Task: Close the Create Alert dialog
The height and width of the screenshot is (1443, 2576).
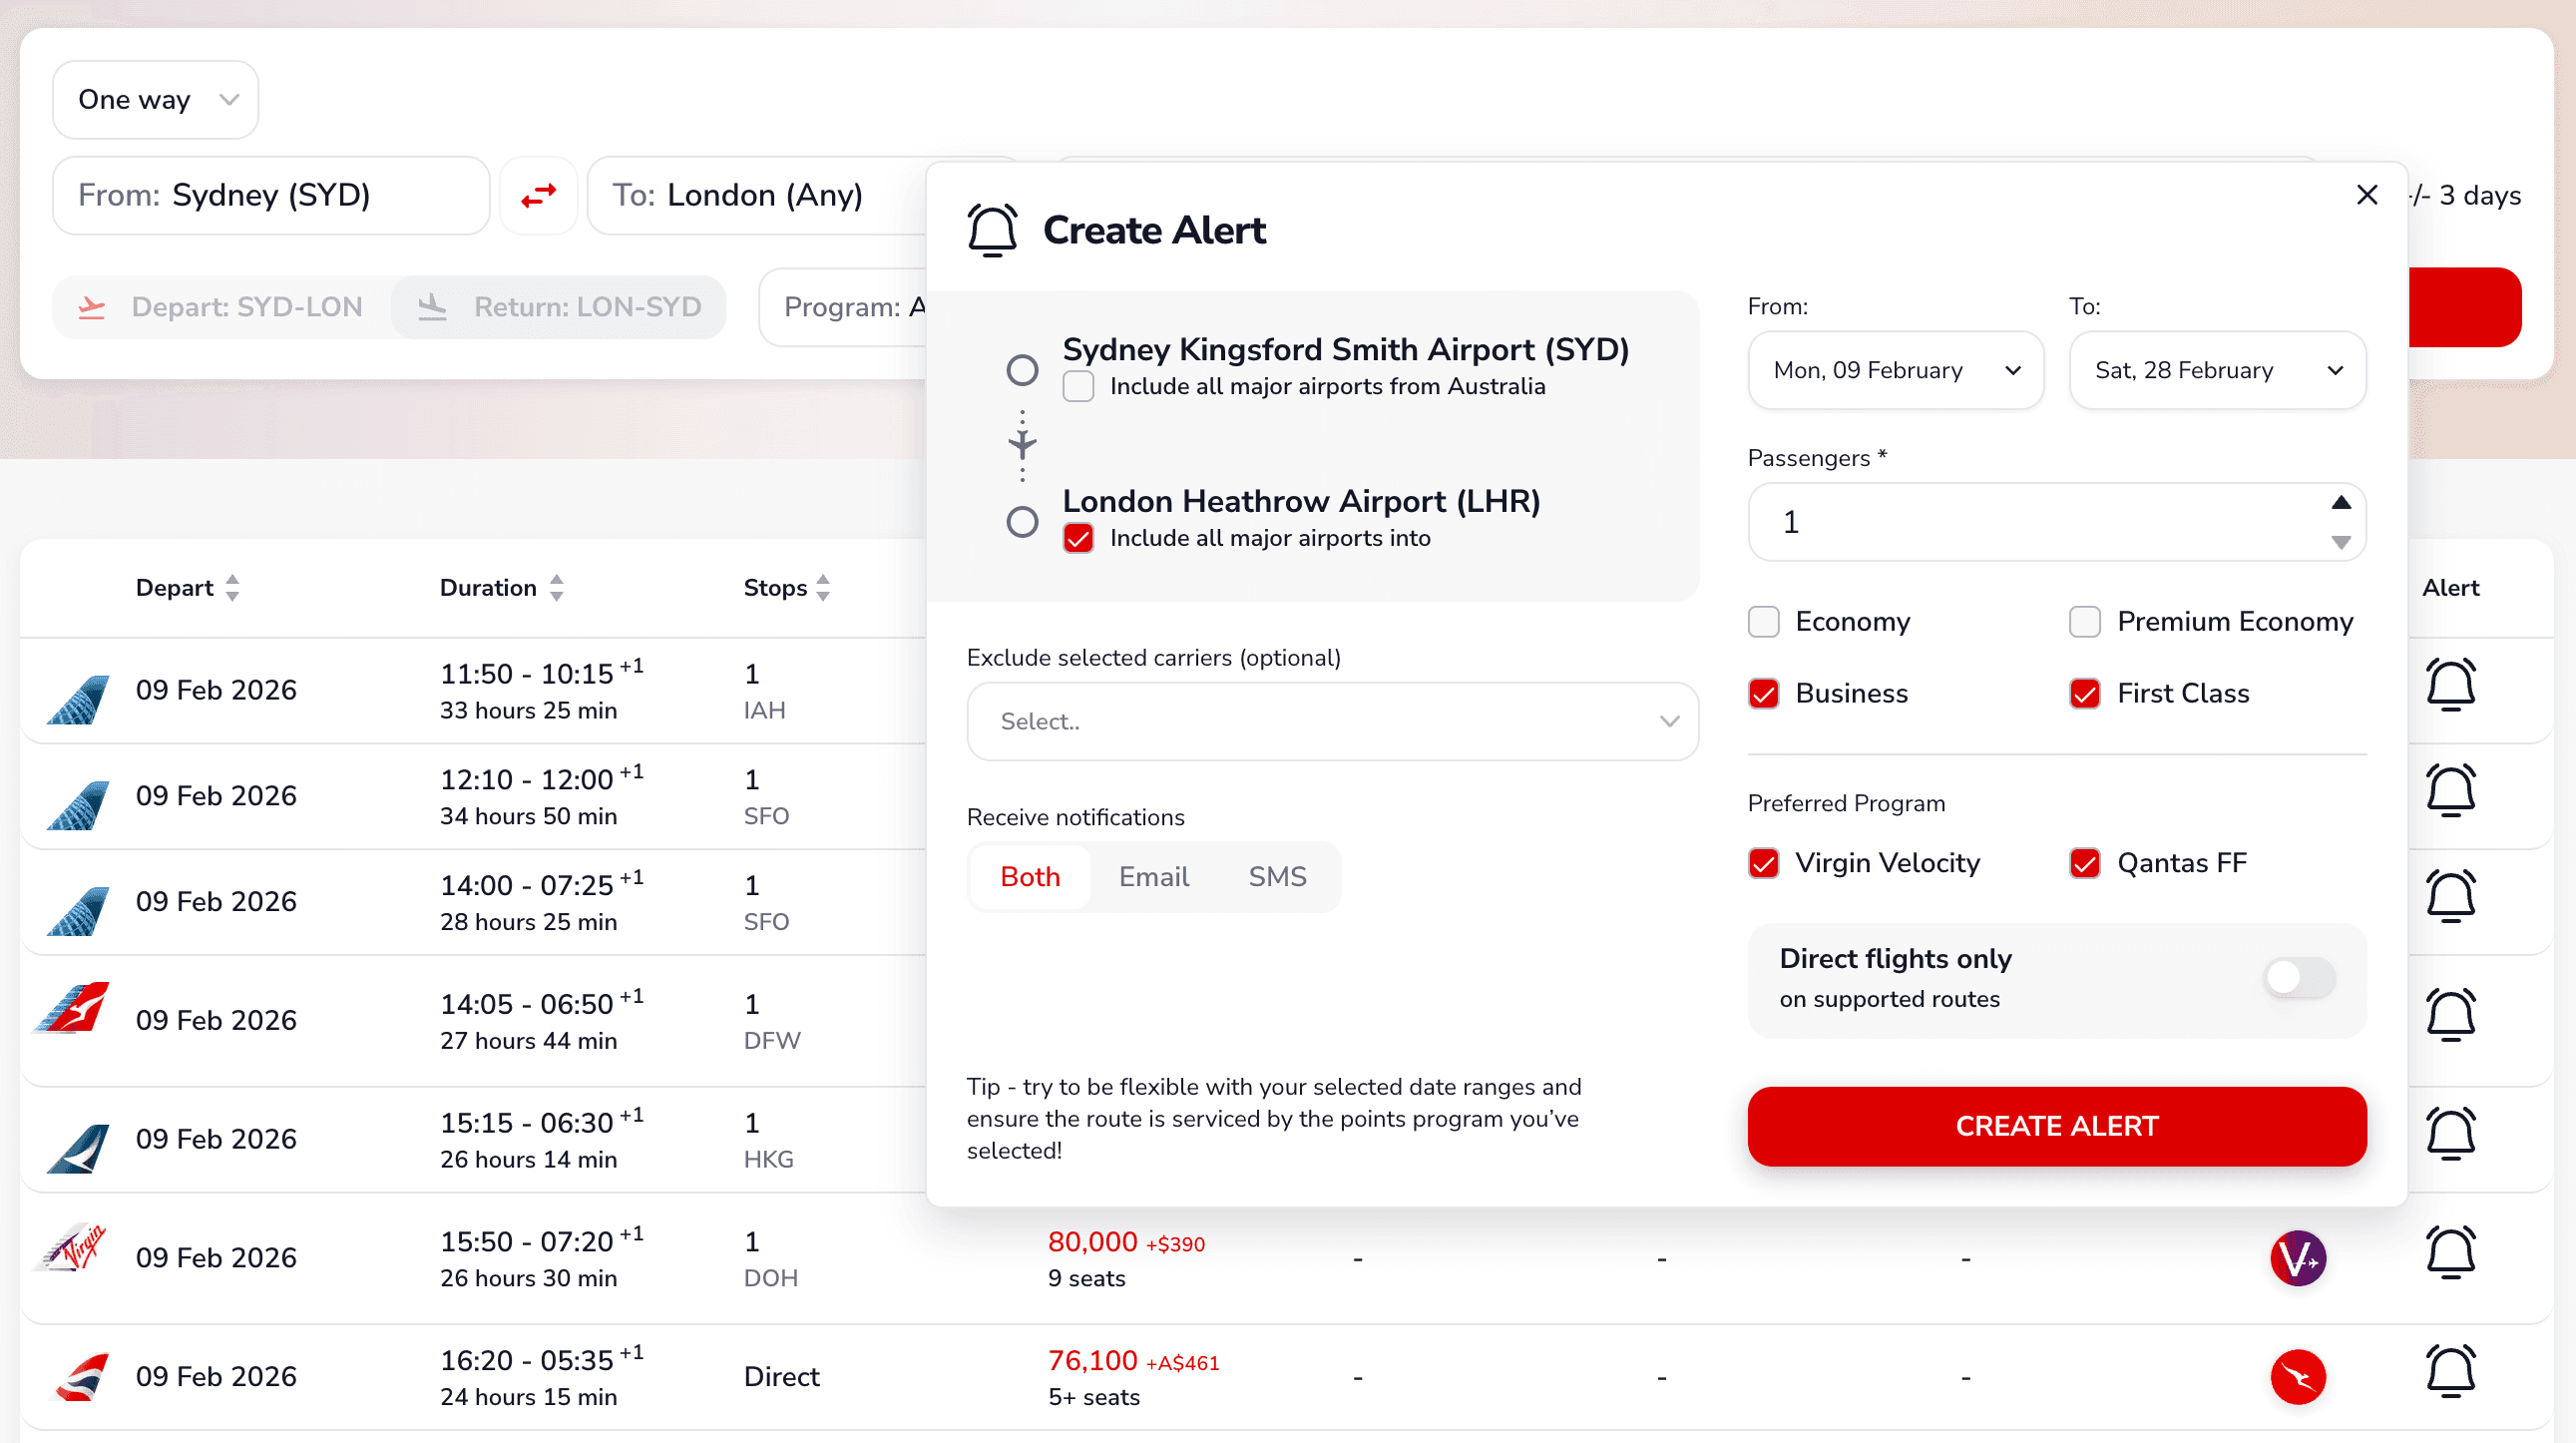Action: [x=2366, y=195]
